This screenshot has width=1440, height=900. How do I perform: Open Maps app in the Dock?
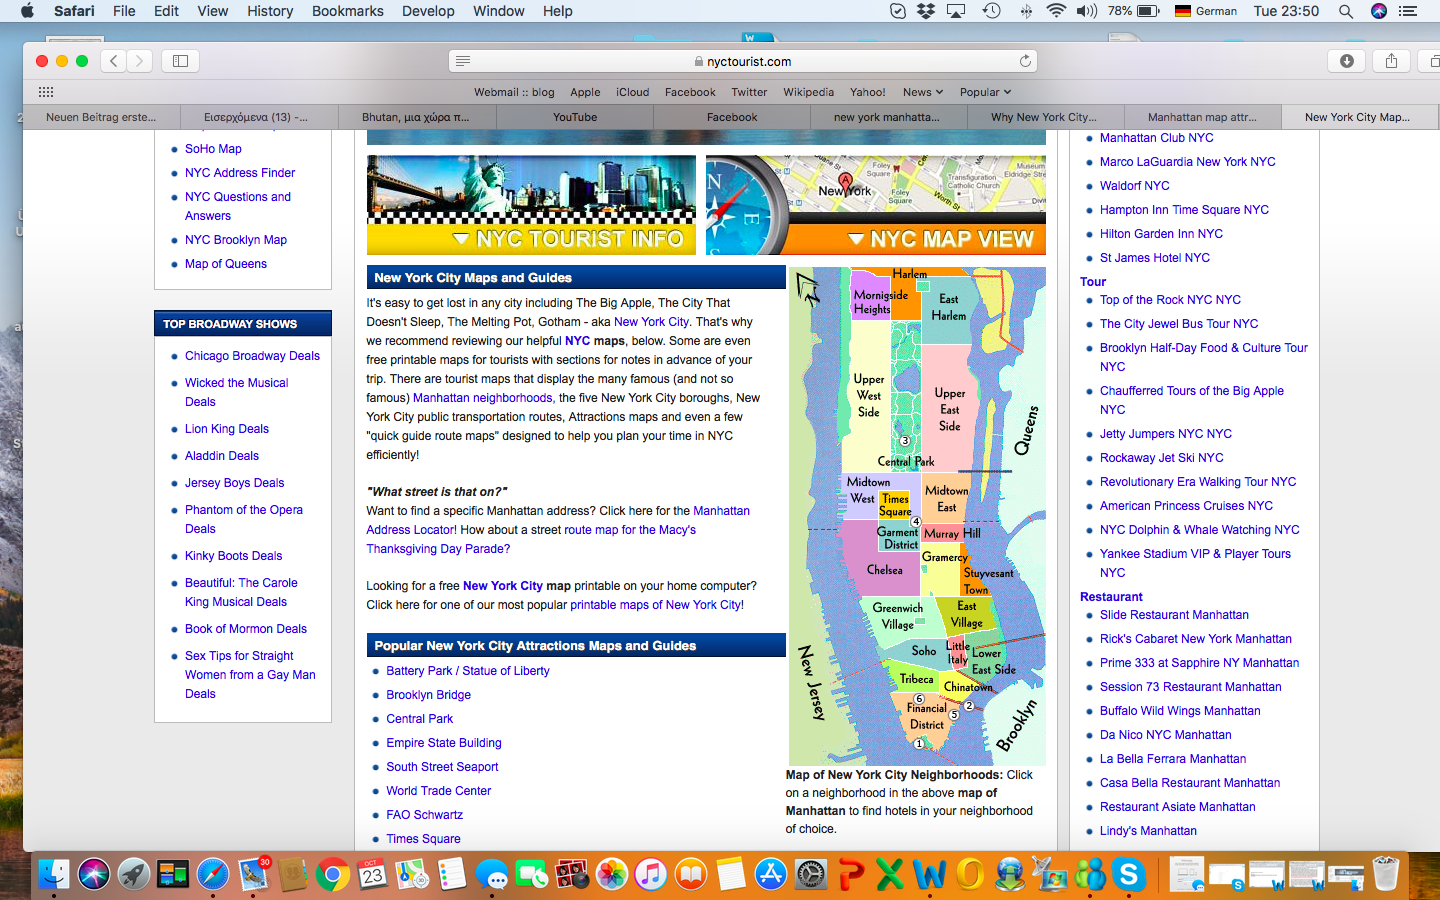click(412, 874)
